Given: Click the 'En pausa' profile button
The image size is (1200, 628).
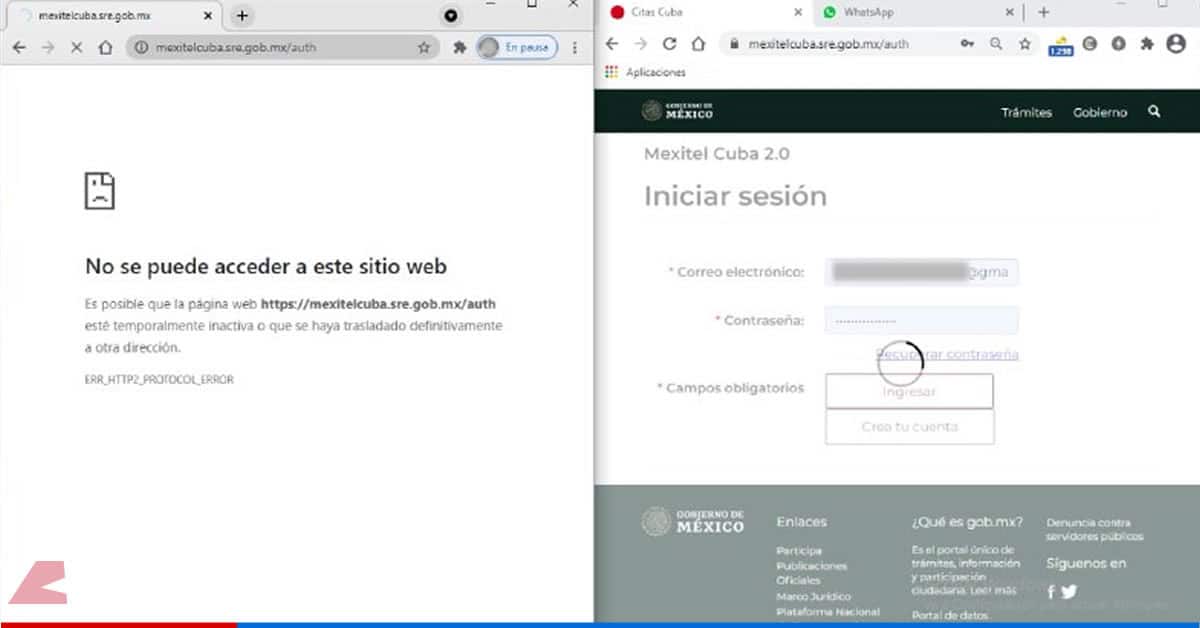Looking at the screenshot, I should pos(517,47).
